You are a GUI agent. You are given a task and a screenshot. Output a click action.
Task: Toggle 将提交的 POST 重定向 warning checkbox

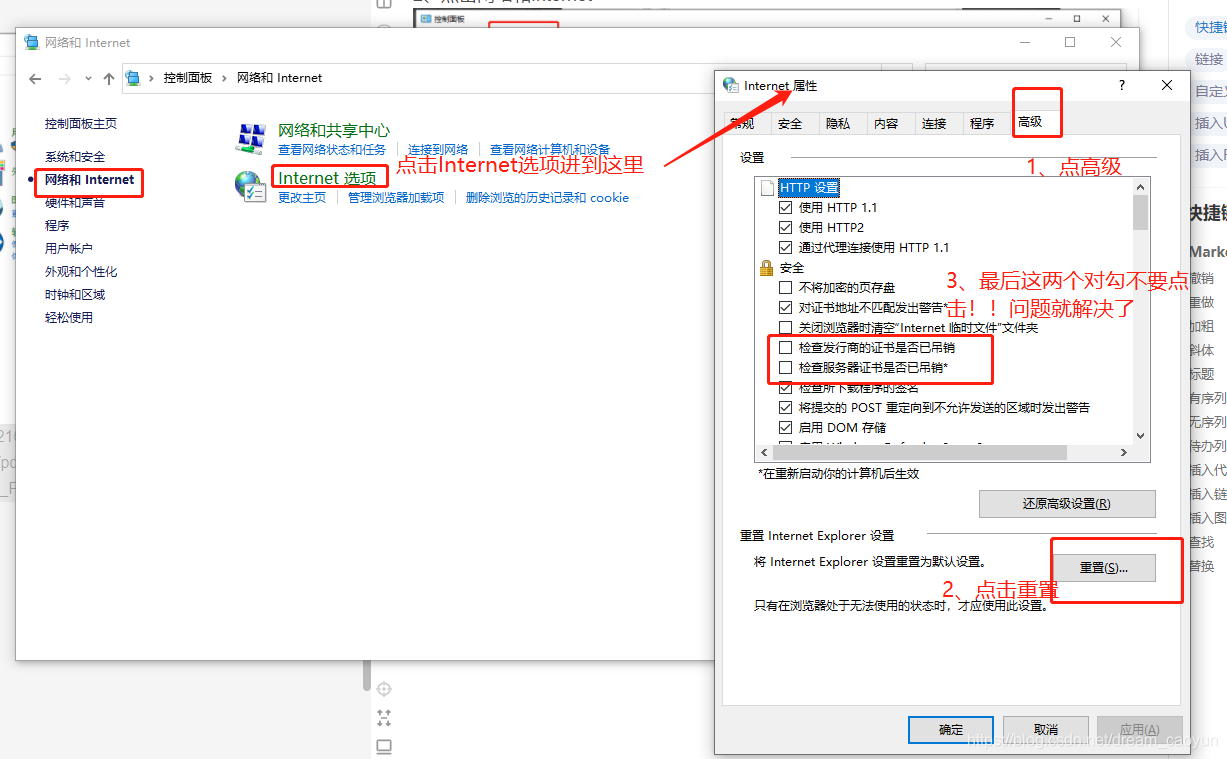785,408
